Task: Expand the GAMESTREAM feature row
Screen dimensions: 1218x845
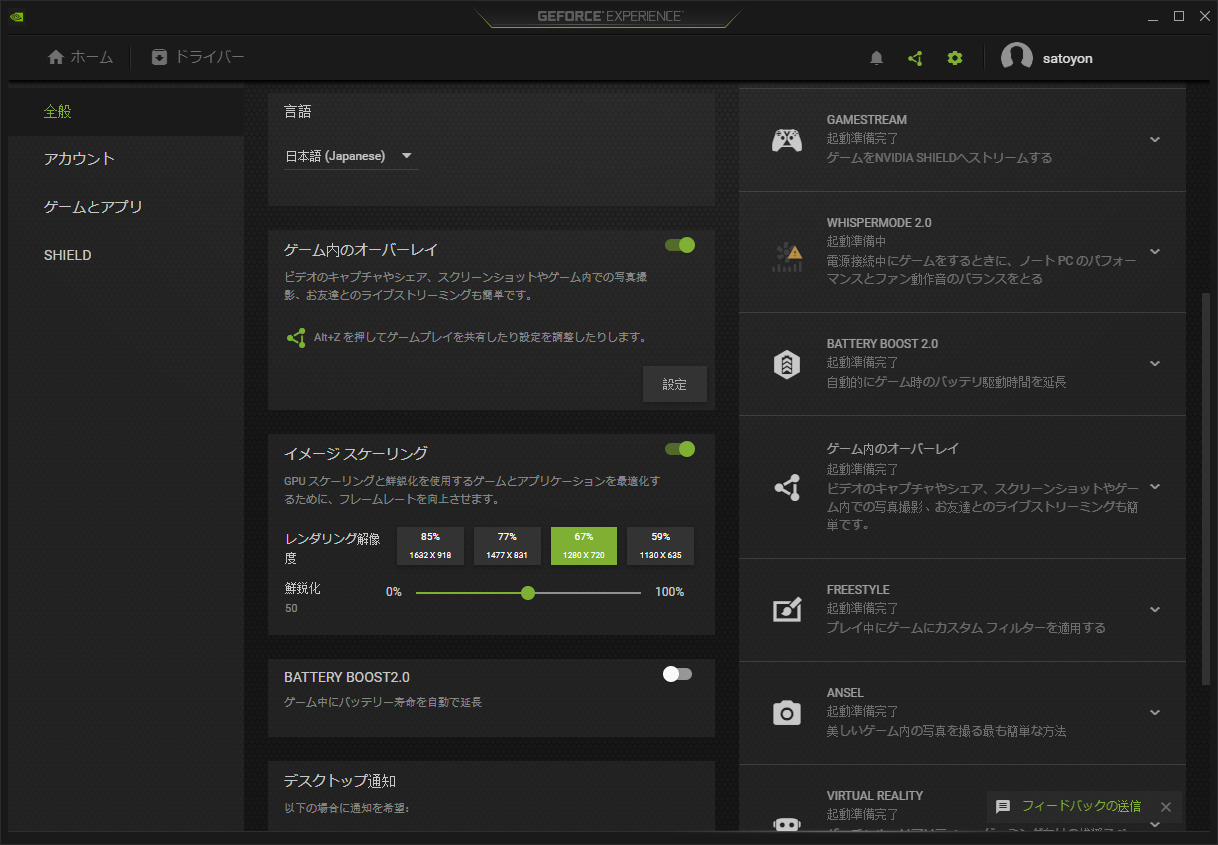Action: pos(1155,139)
